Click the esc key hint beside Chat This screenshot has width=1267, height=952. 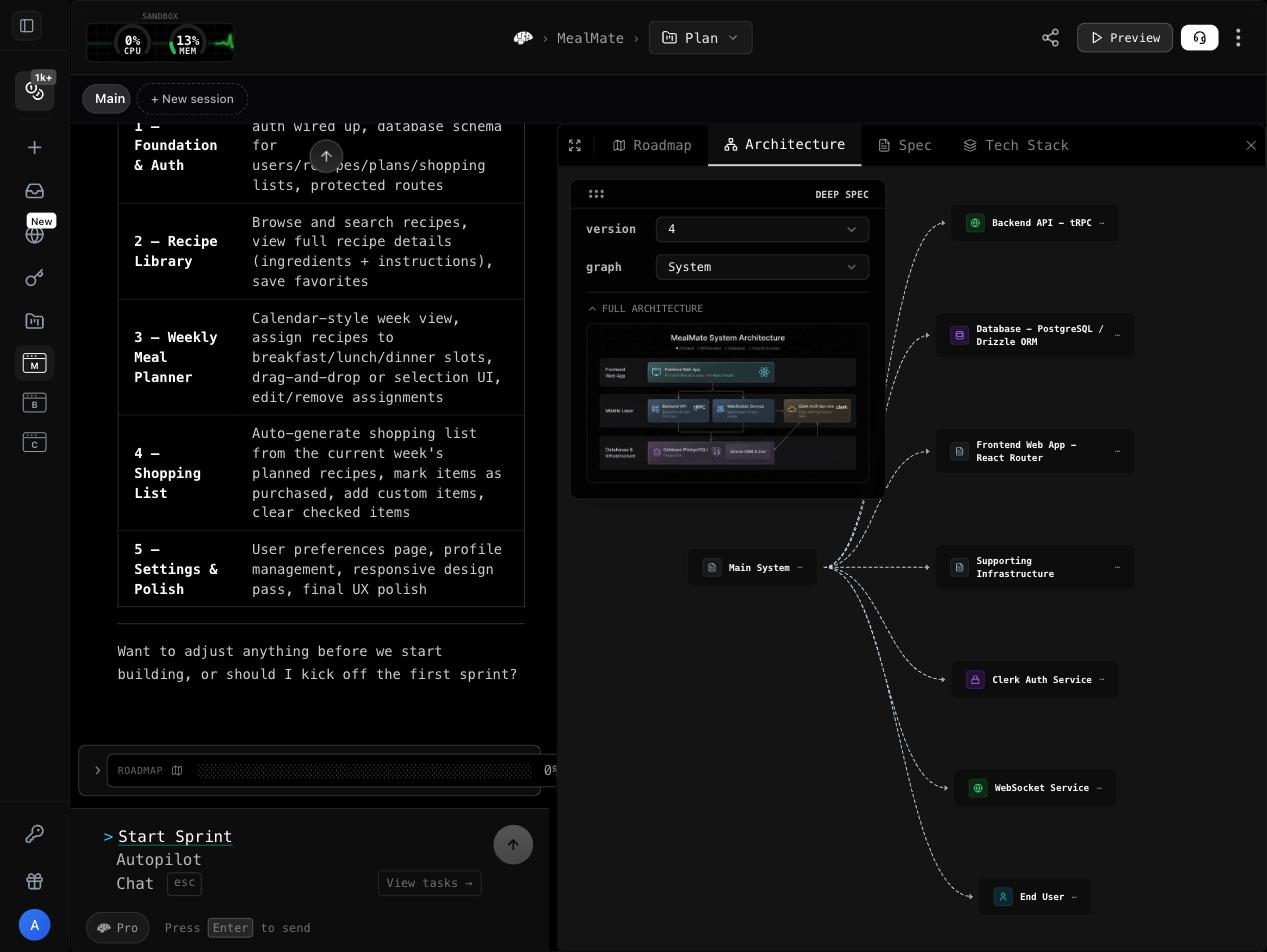point(184,883)
